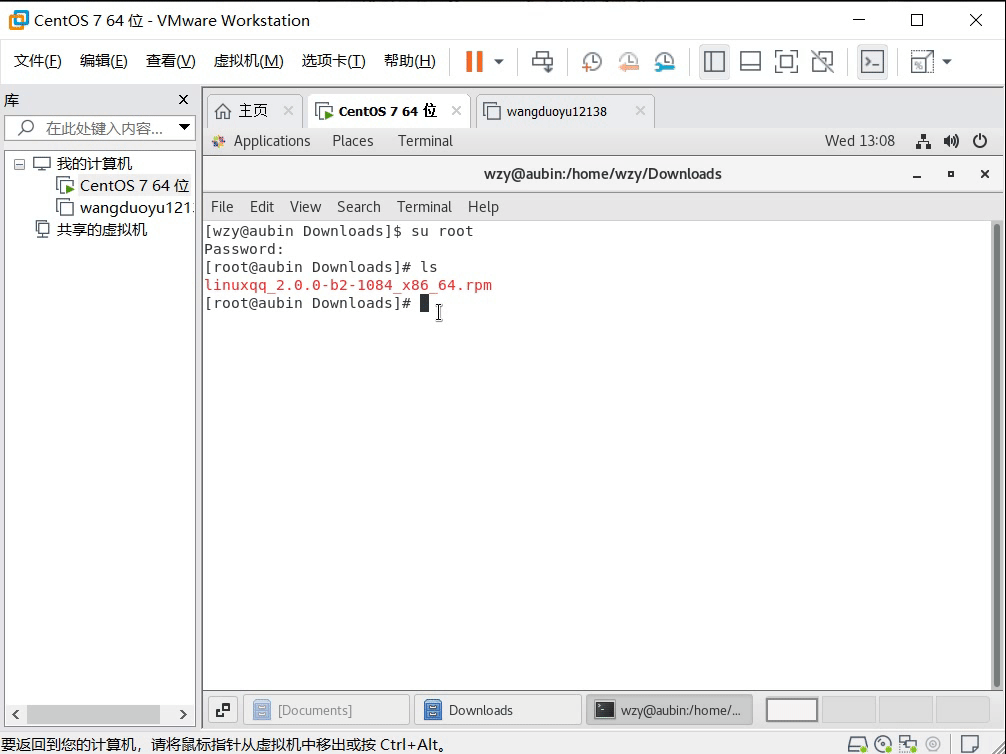The image size is (1006, 754).
Task: Click the Downloads taskbar button in guest
Action: 497,709
